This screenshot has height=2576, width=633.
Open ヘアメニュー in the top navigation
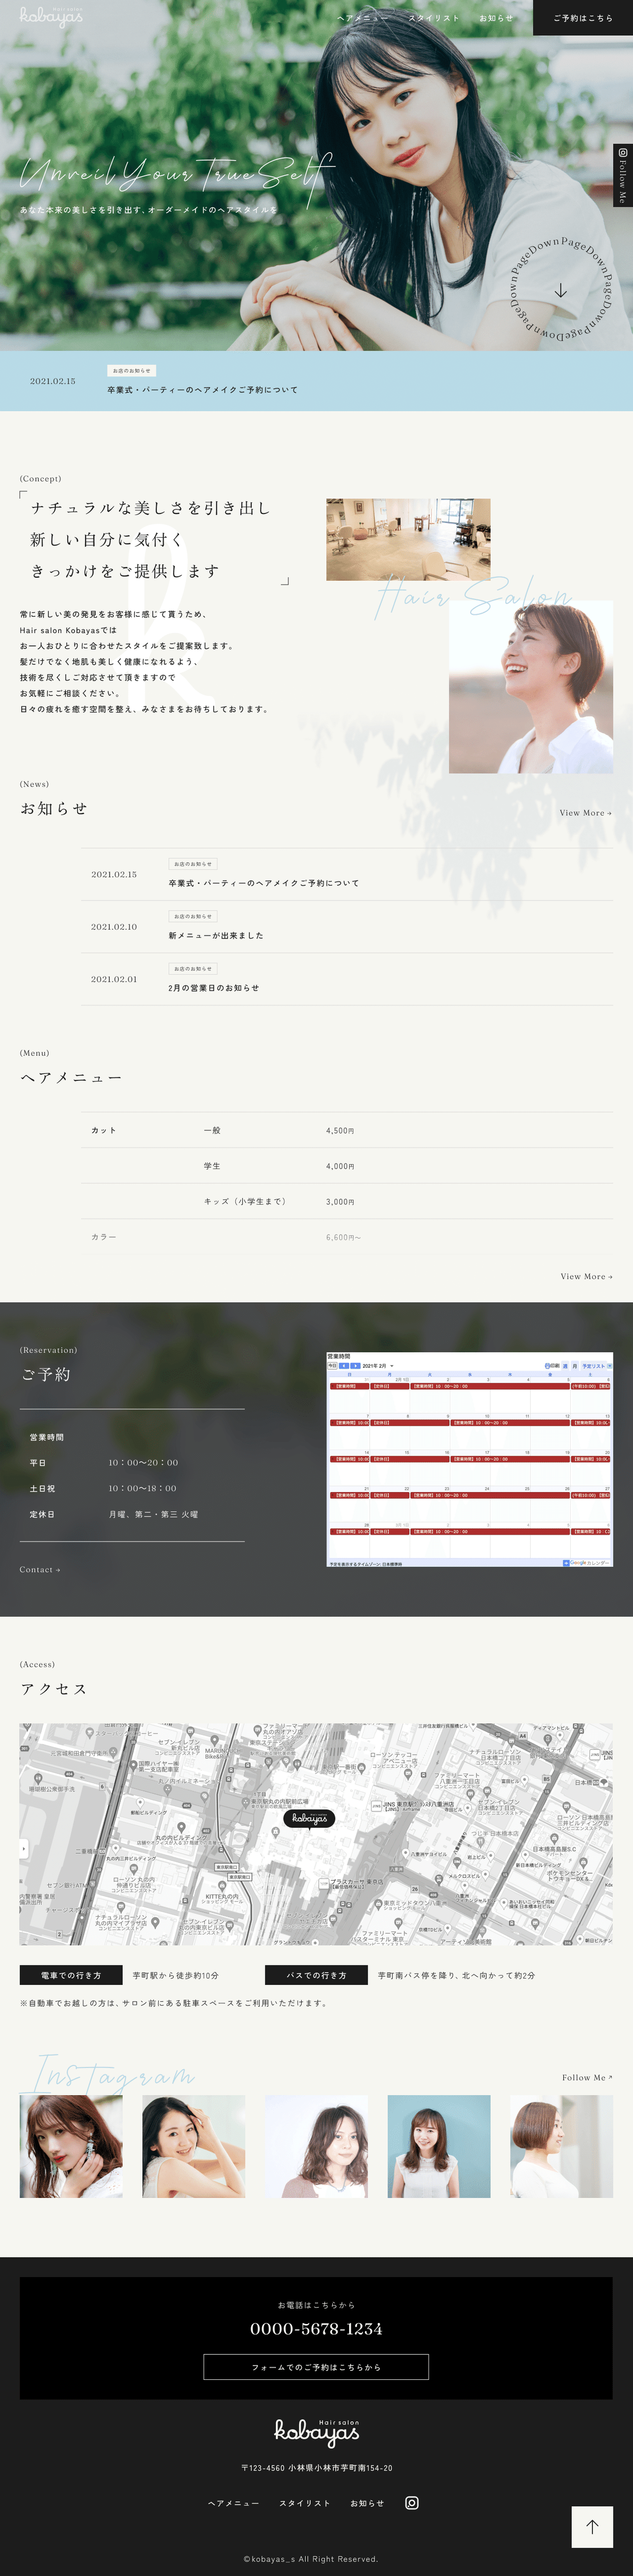[x=362, y=18]
